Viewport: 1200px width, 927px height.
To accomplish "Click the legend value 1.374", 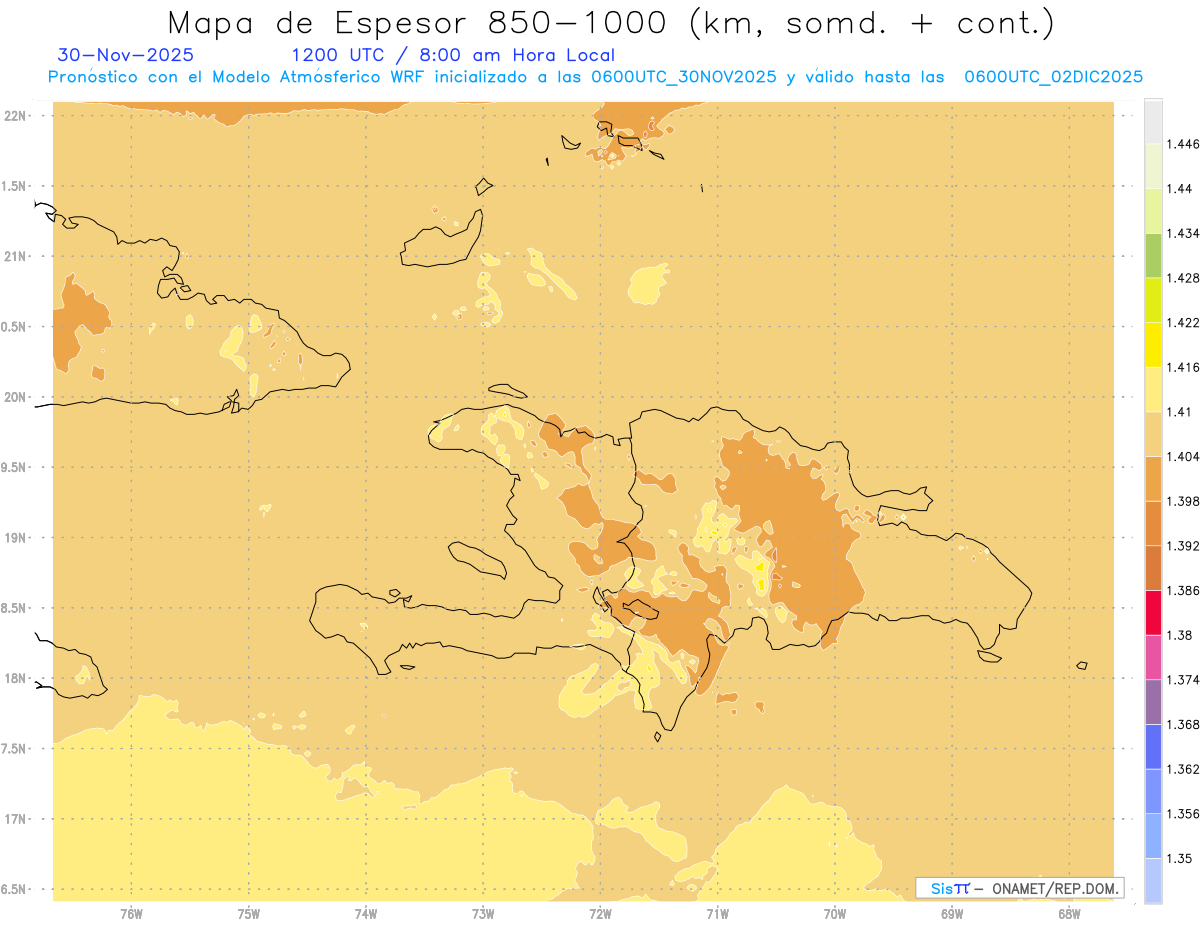I will [1182, 679].
